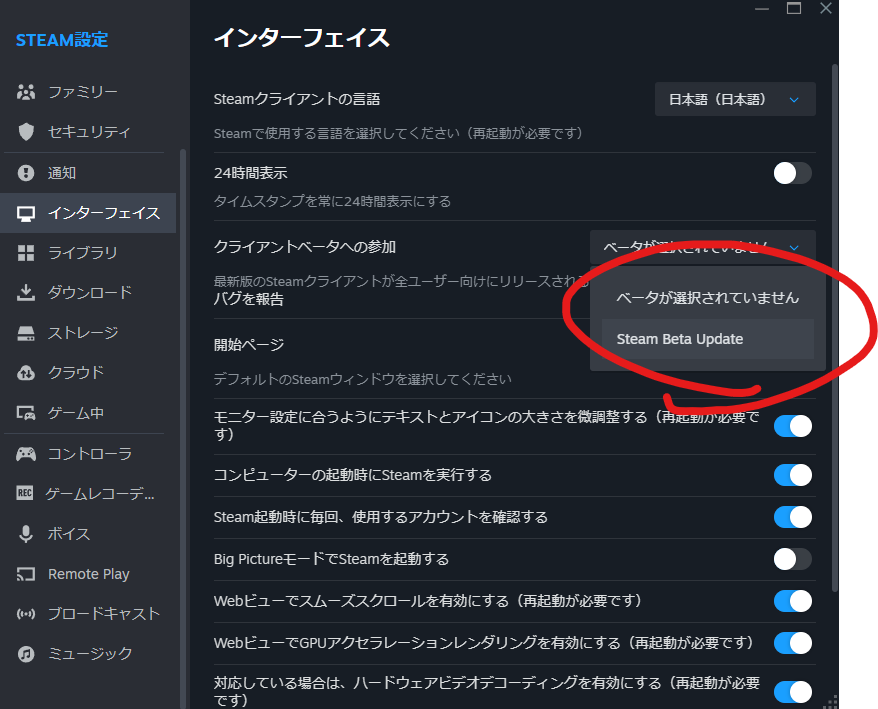Go to the 通知 settings section

[90, 173]
